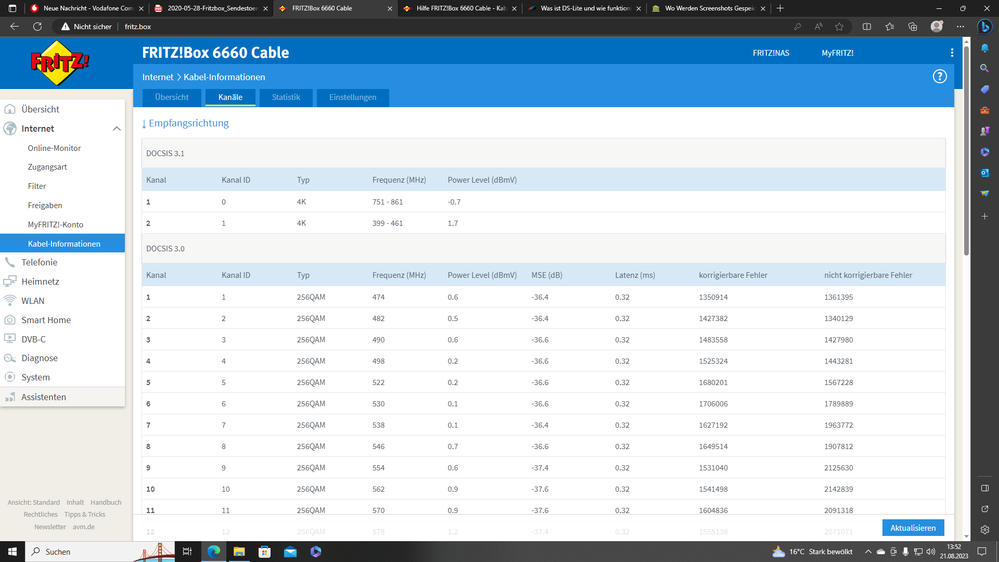Click the Smart Home icon in the sidebar
Screen dimensions: 999x562
10,320
